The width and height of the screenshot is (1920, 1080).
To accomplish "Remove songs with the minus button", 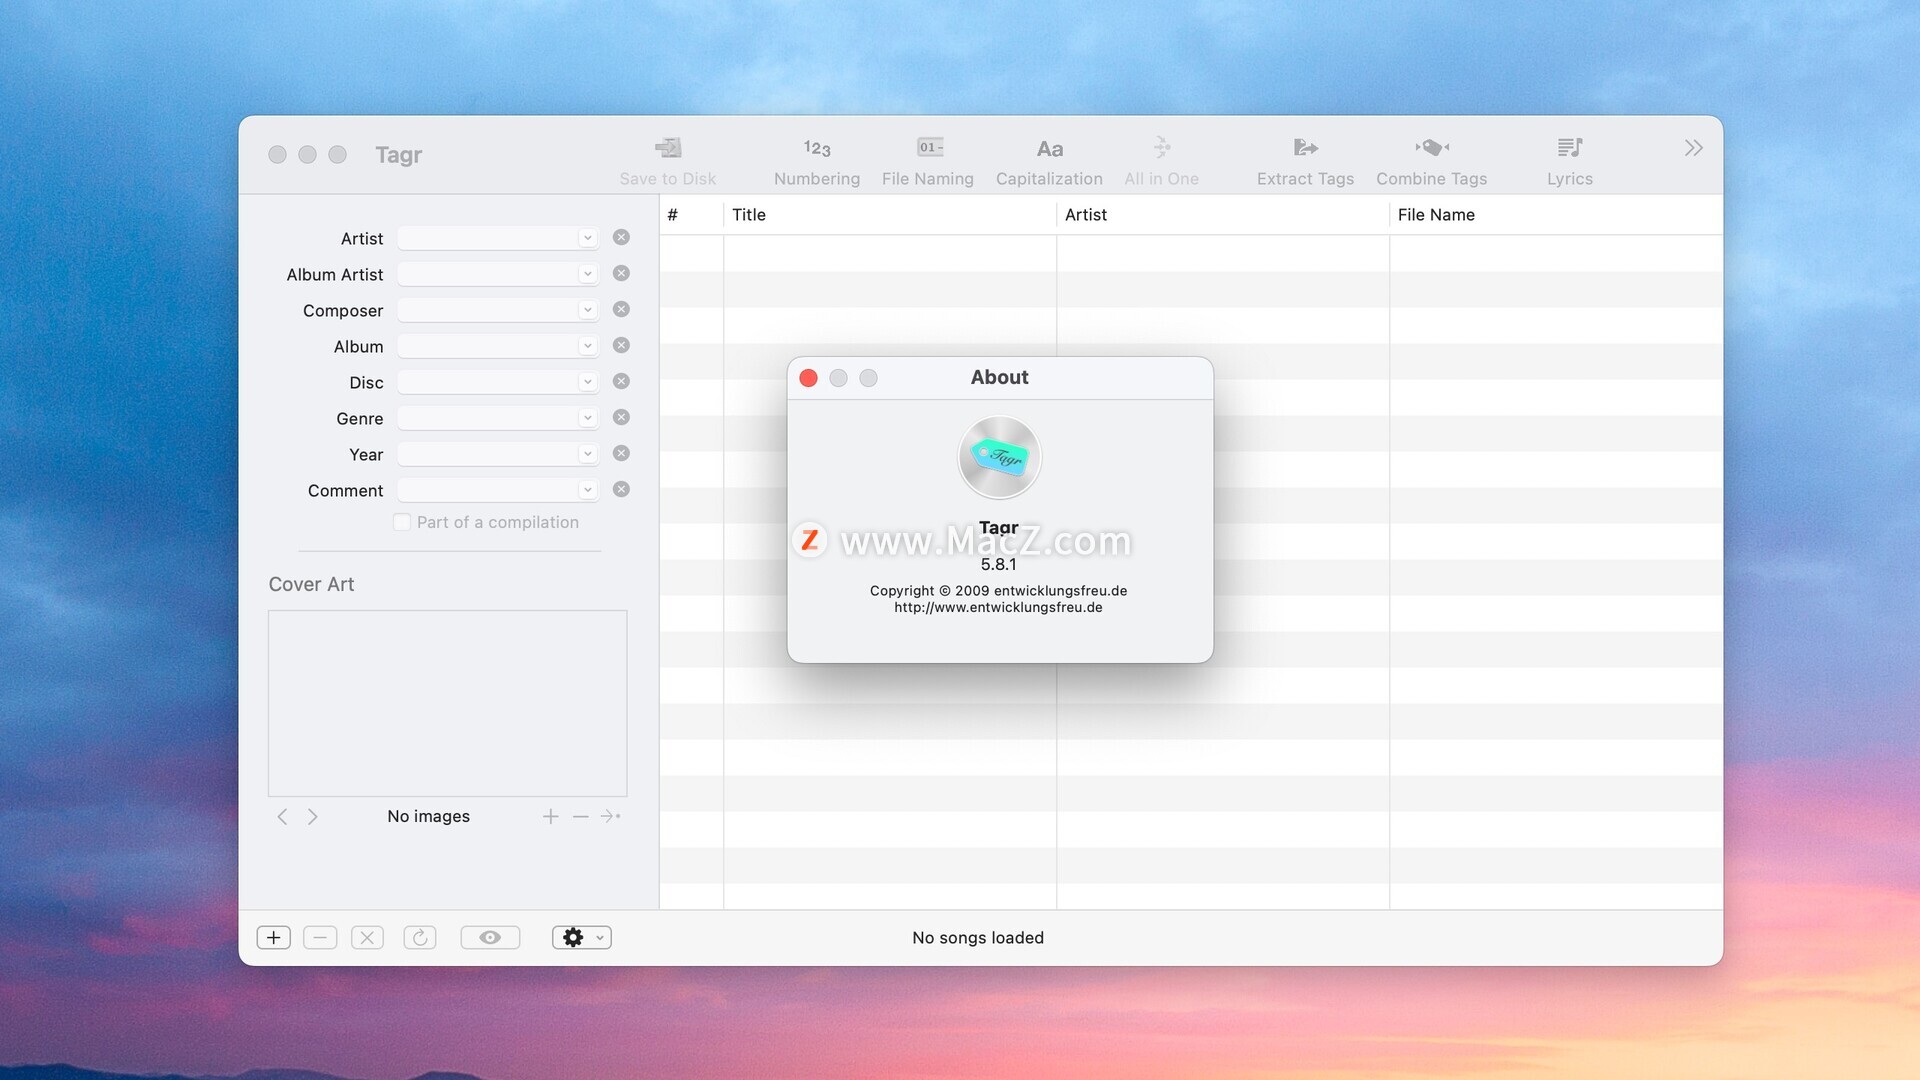I will pyautogui.click(x=320, y=938).
